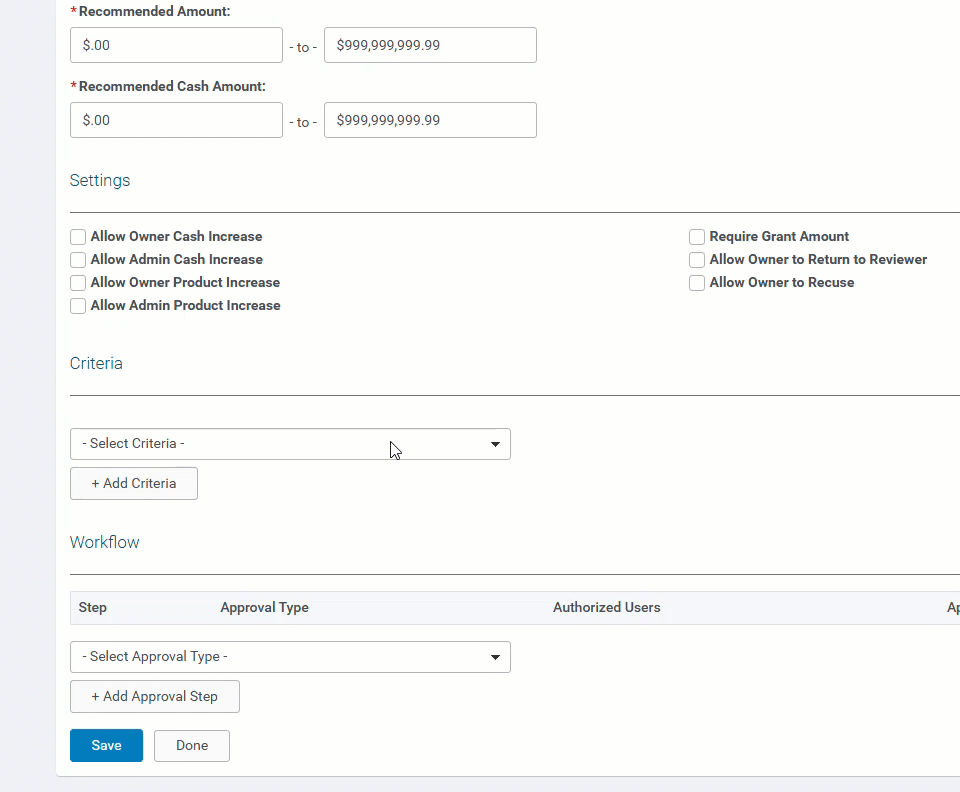Add a new approval step
Screen dimensions: 960x792
tap(155, 697)
